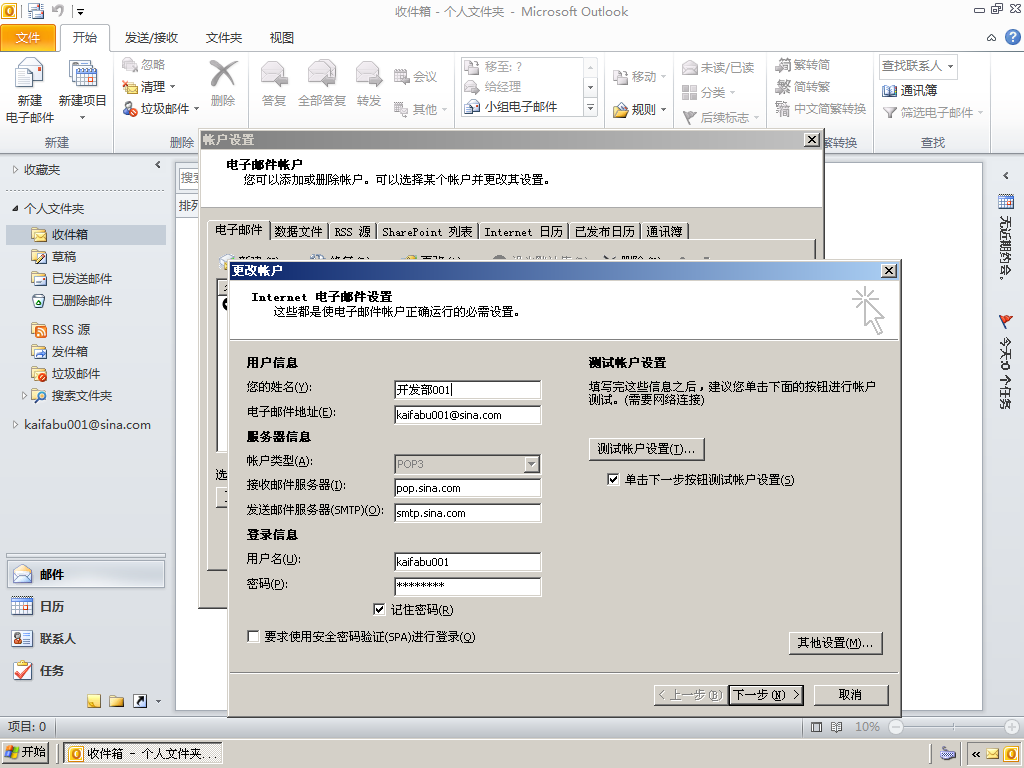Click the Meeting (会议) icon
The image size is (1024, 768).
(x=401, y=76)
